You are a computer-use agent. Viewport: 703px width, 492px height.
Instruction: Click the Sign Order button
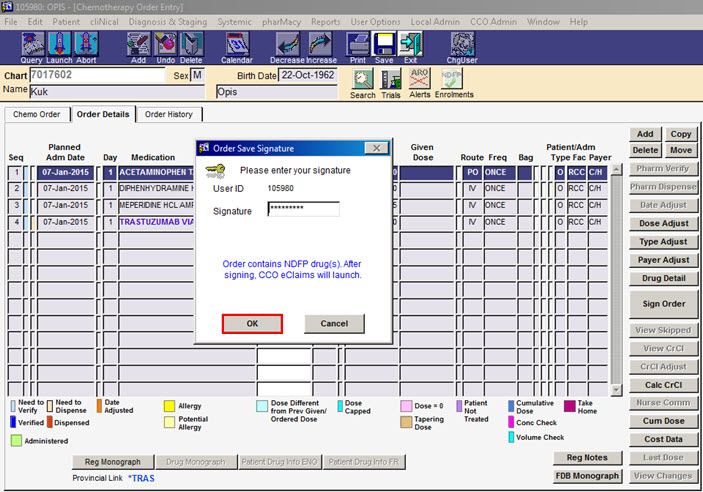click(x=664, y=304)
